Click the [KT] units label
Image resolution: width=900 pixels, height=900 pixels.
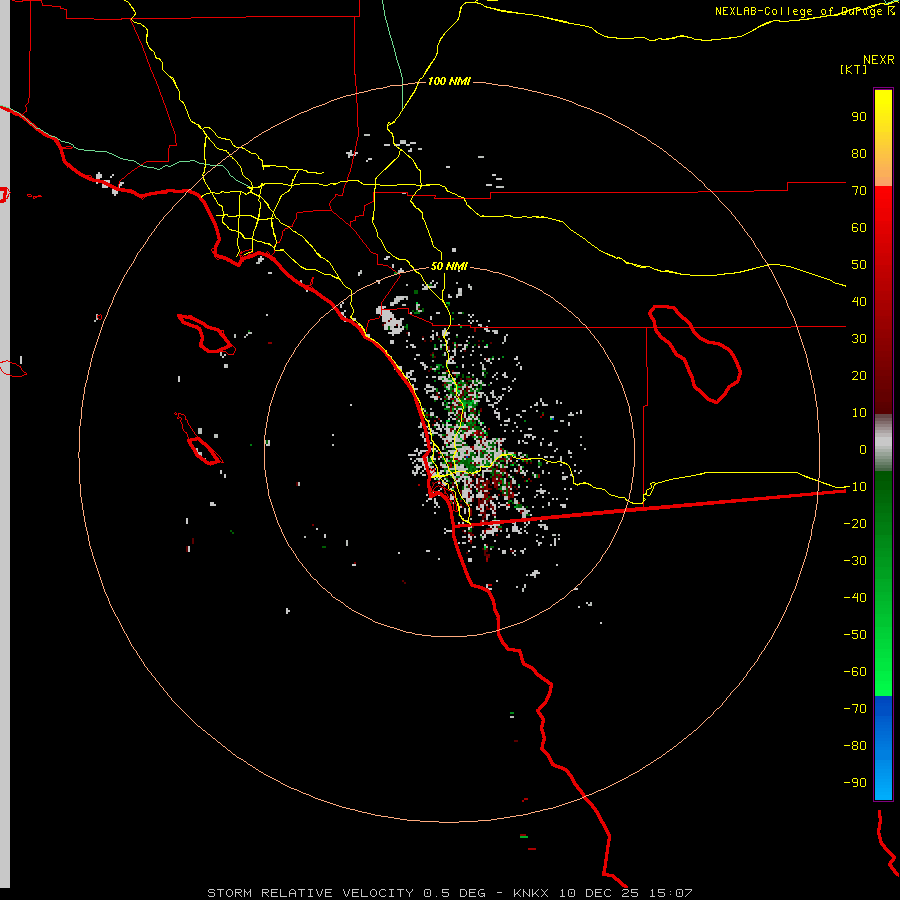(x=854, y=69)
